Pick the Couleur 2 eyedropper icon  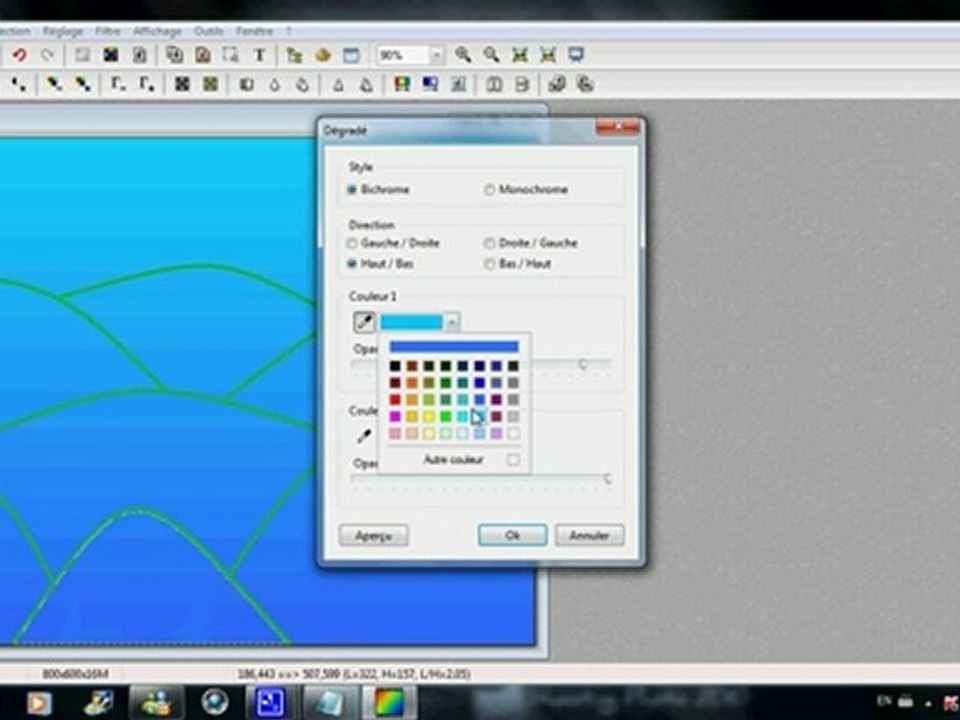point(364,436)
